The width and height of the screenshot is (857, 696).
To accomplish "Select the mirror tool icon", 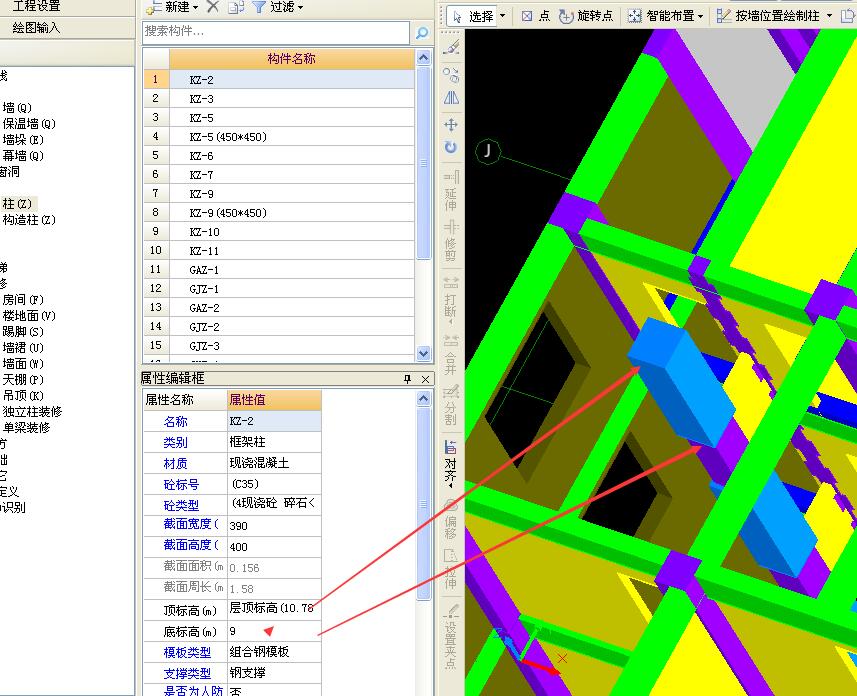I will (451, 97).
